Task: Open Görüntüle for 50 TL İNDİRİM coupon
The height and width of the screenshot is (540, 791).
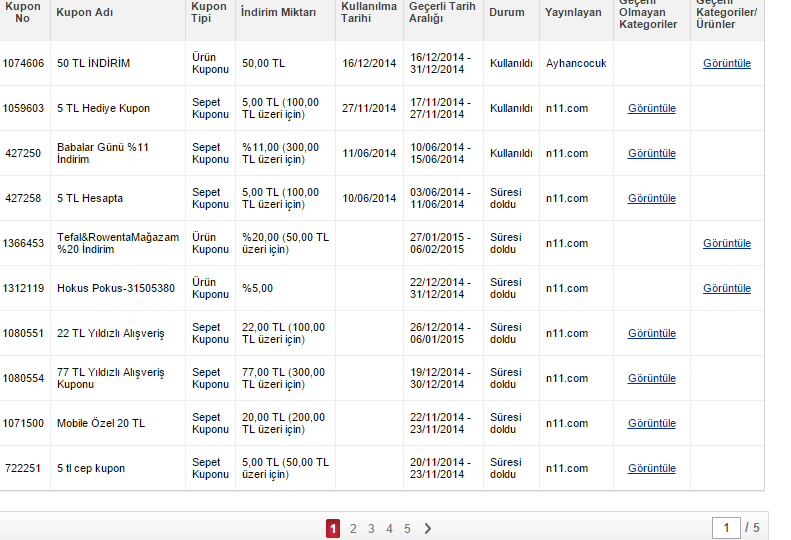Action: (726, 63)
